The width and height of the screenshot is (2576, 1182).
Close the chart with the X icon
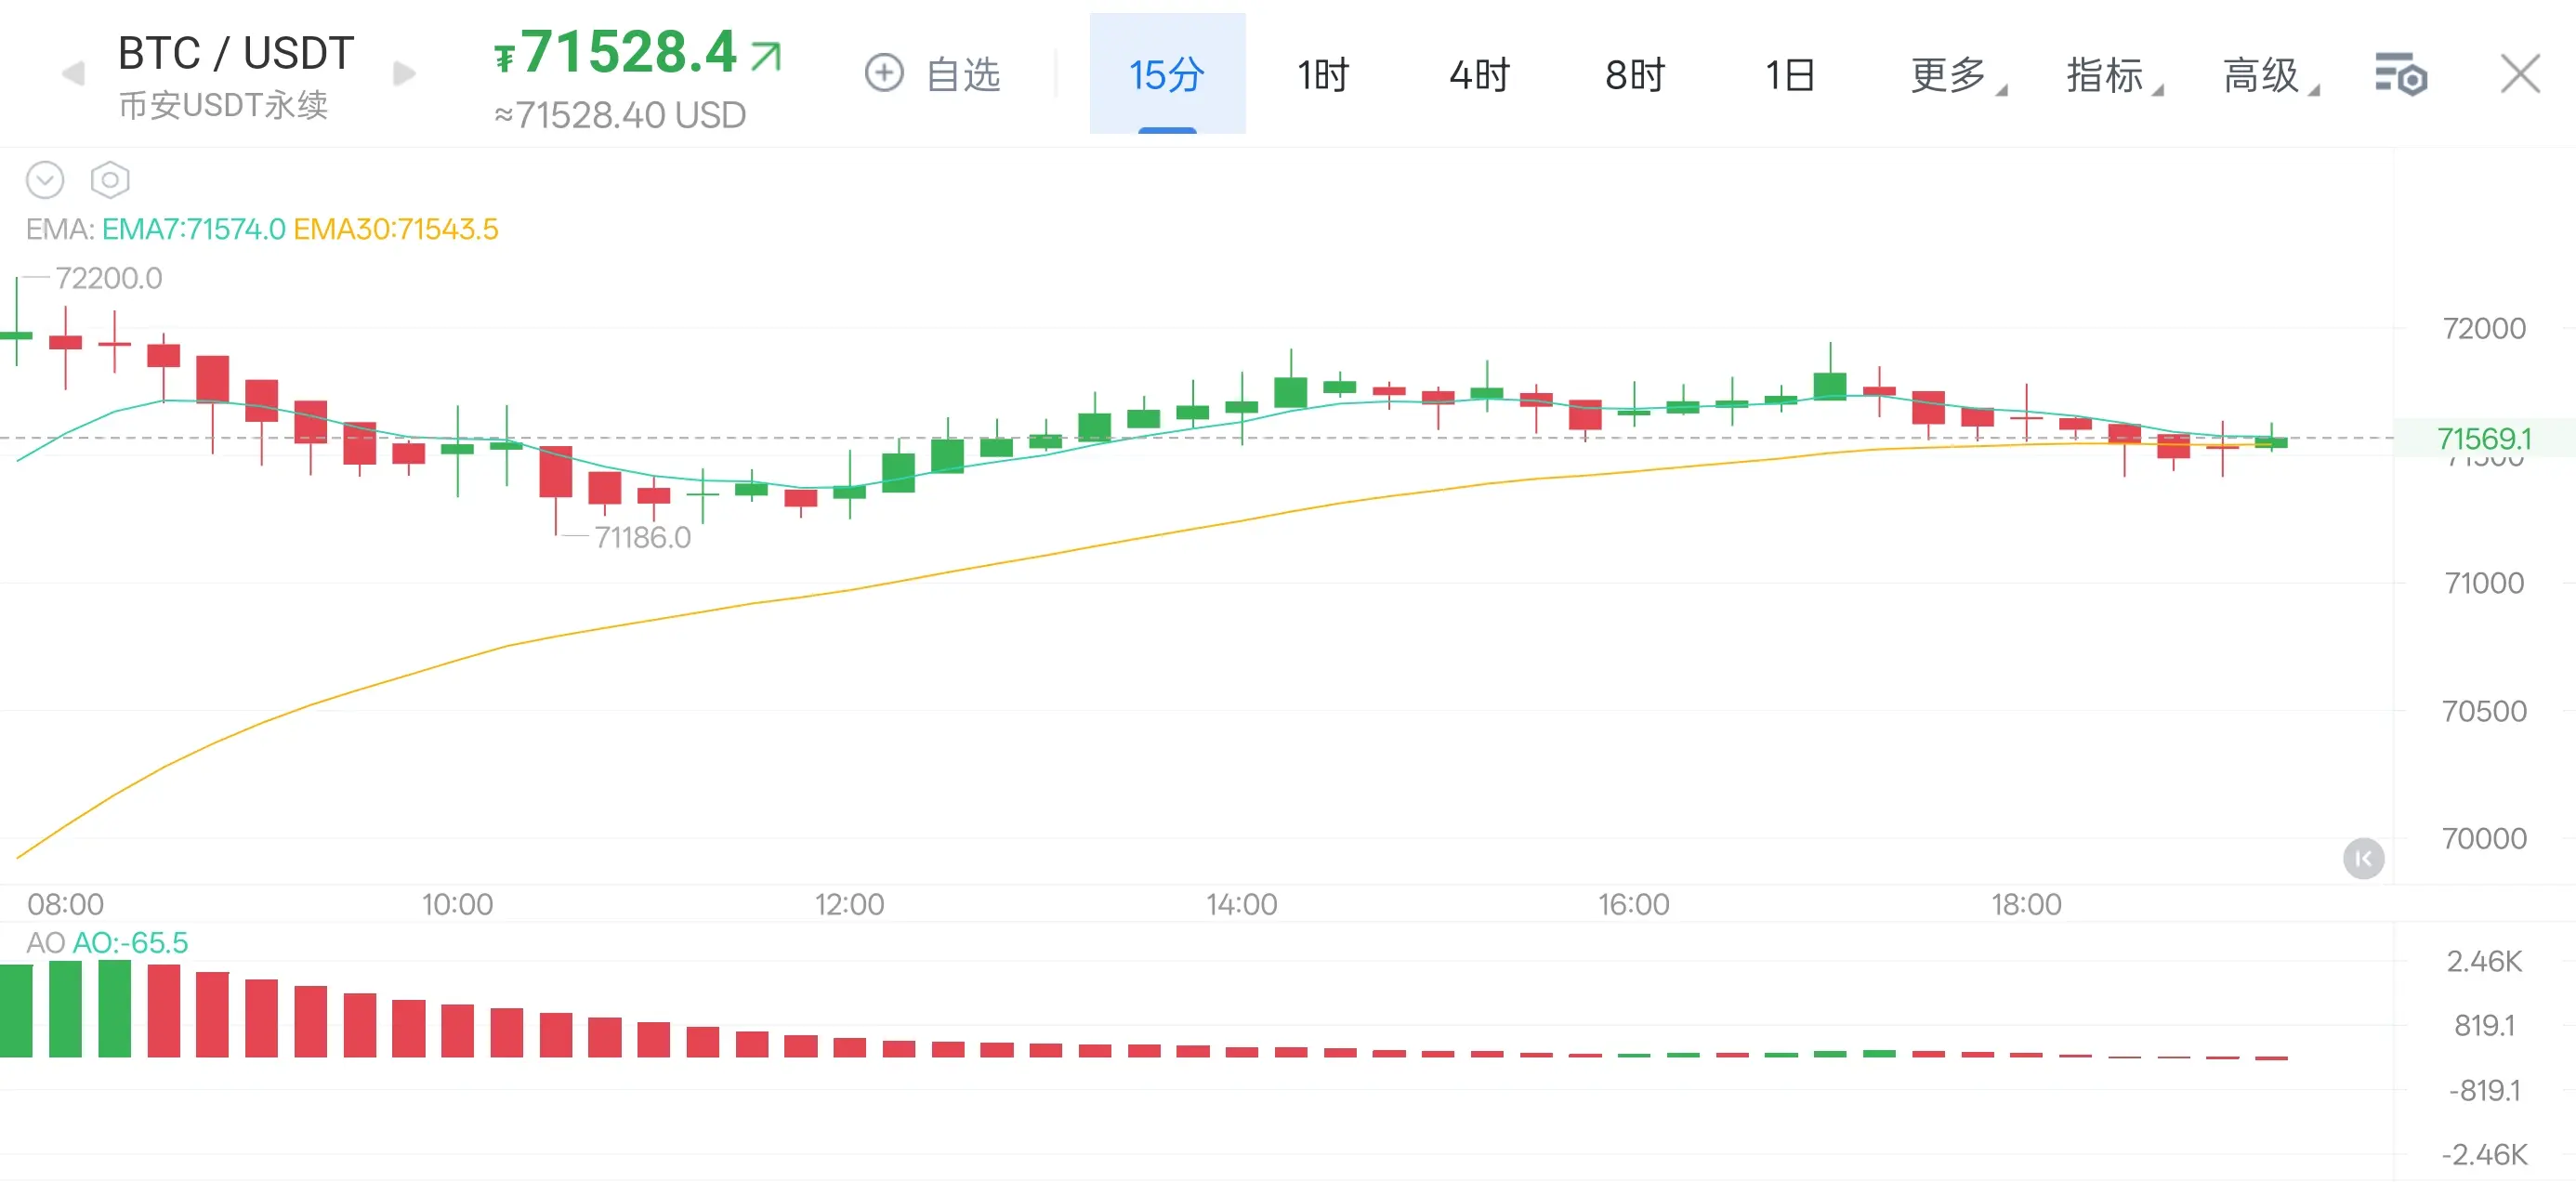[2520, 74]
